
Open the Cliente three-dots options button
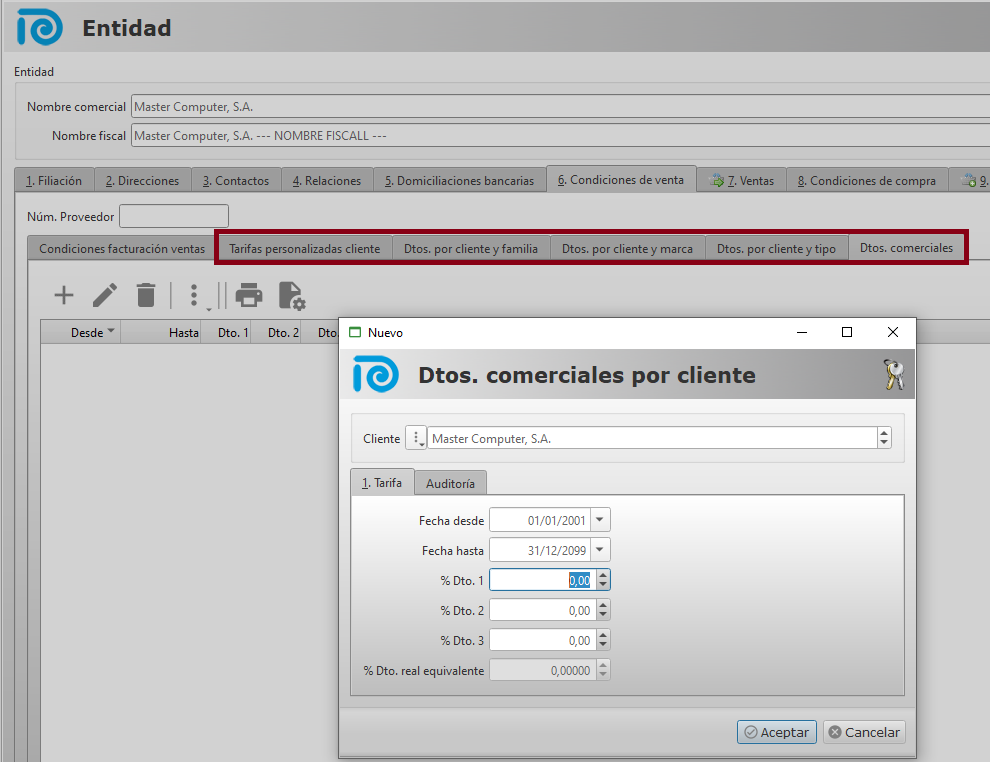click(416, 439)
